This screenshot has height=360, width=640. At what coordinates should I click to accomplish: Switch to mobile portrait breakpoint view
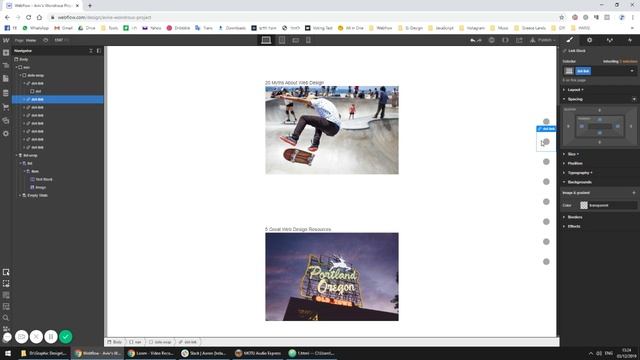pos(308,40)
